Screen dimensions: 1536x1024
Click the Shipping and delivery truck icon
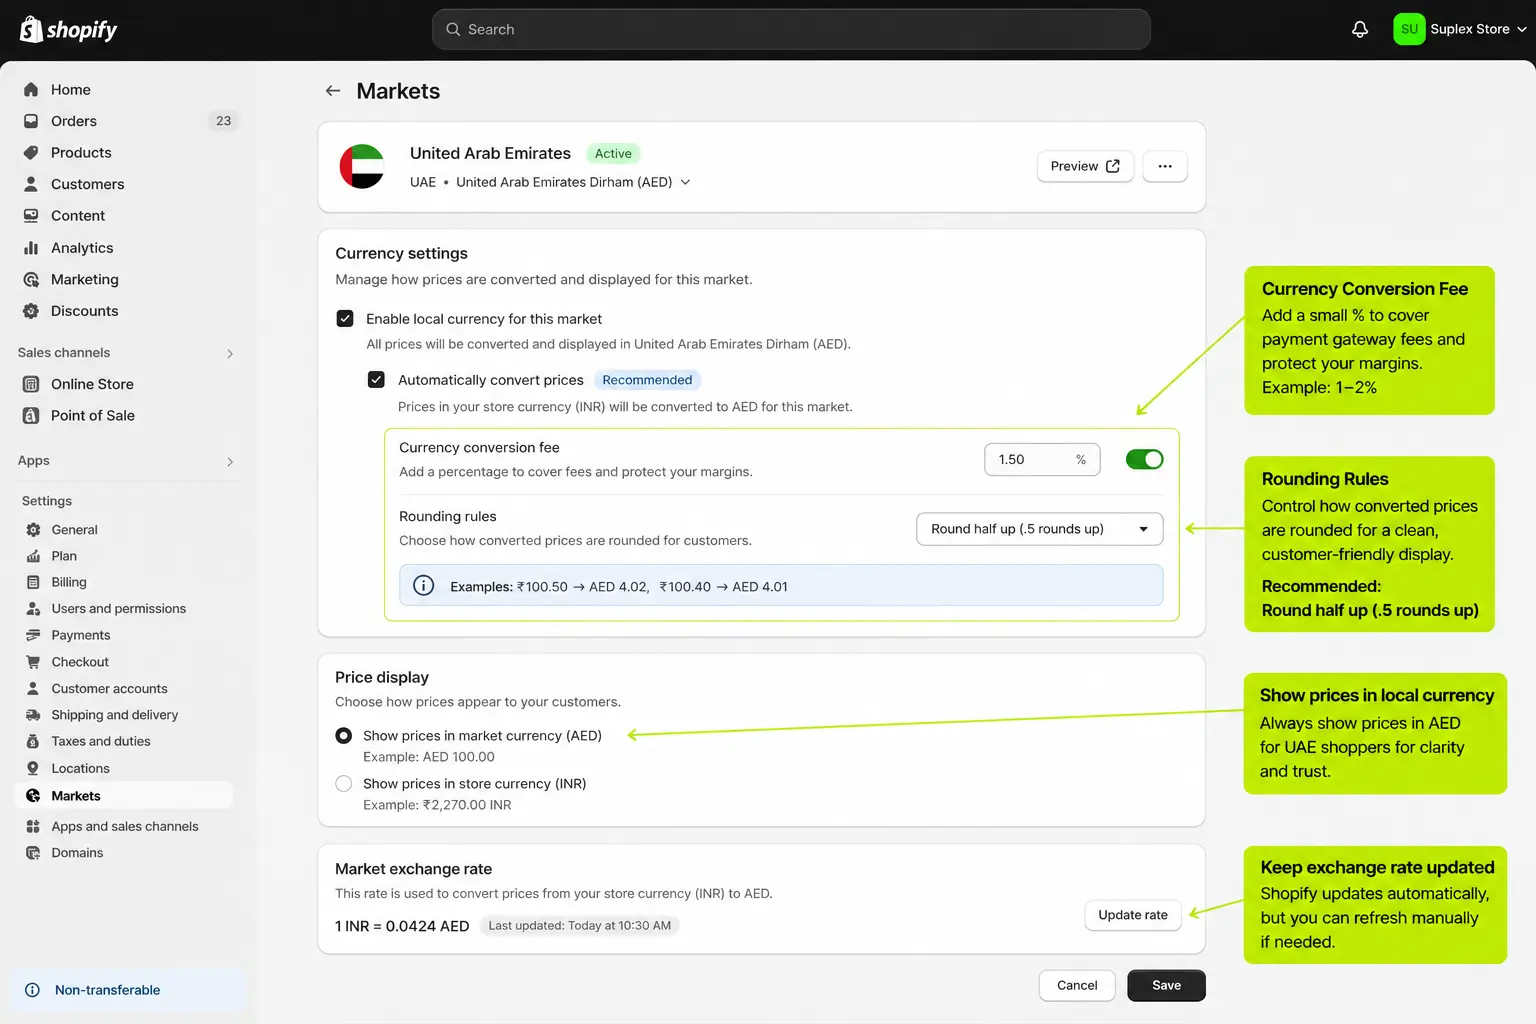click(33, 715)
